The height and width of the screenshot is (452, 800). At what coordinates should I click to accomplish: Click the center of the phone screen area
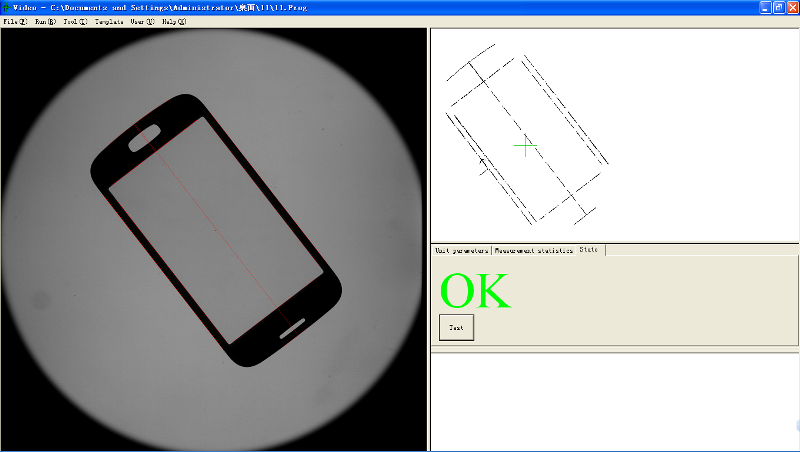click(217, 233)
